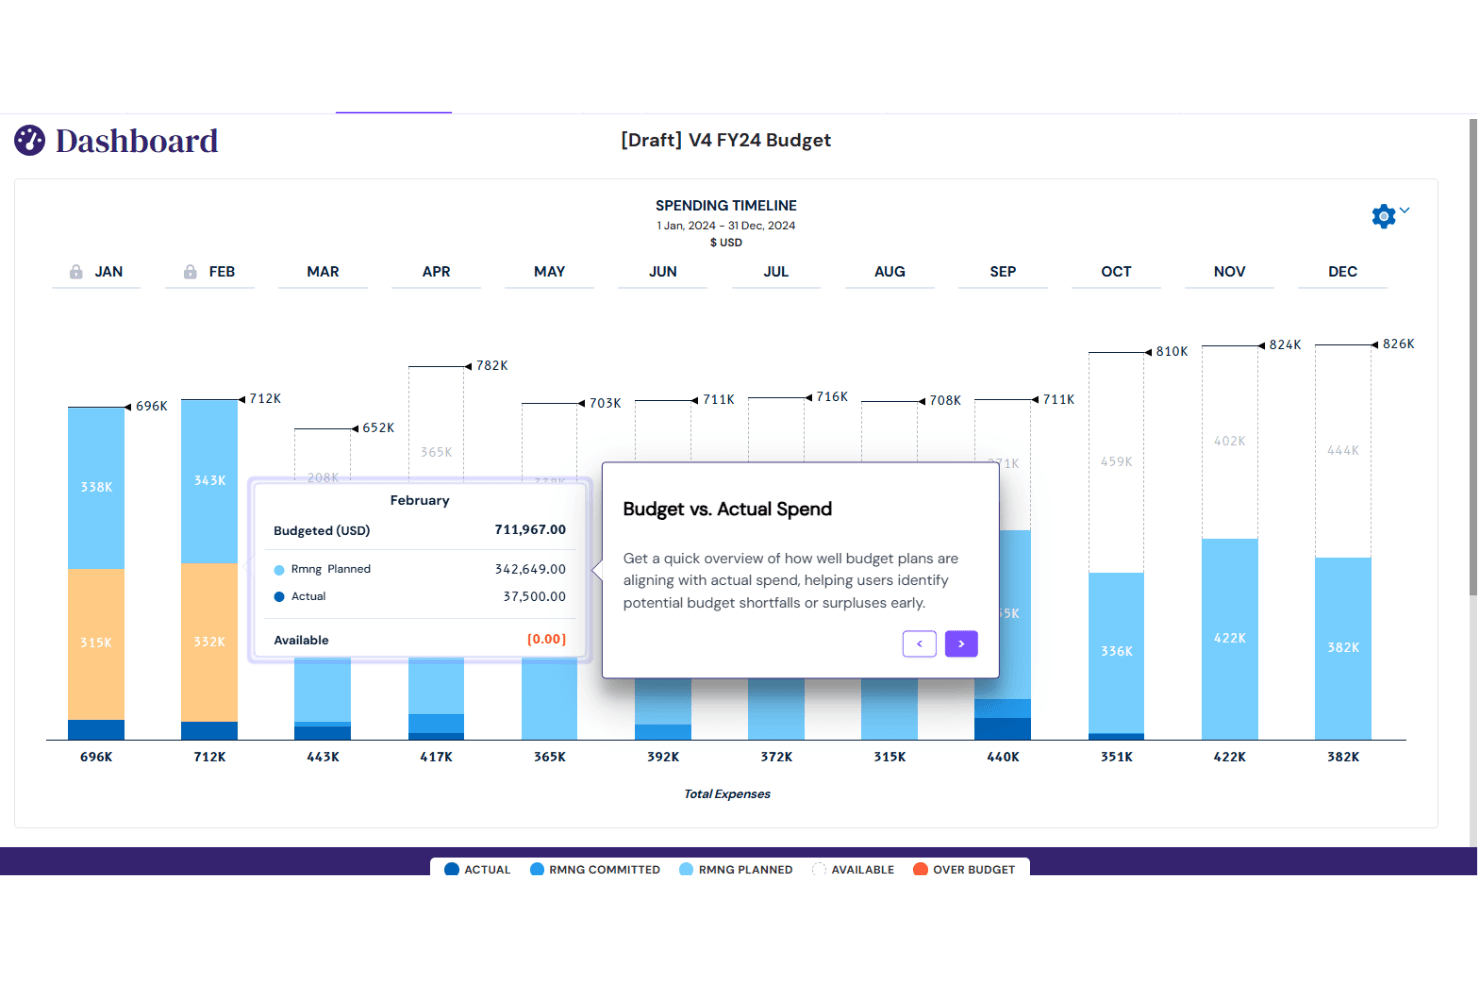Expand the chevron beside the gear
Viewport: 1480px width, 987px height.
(1405, 210)
